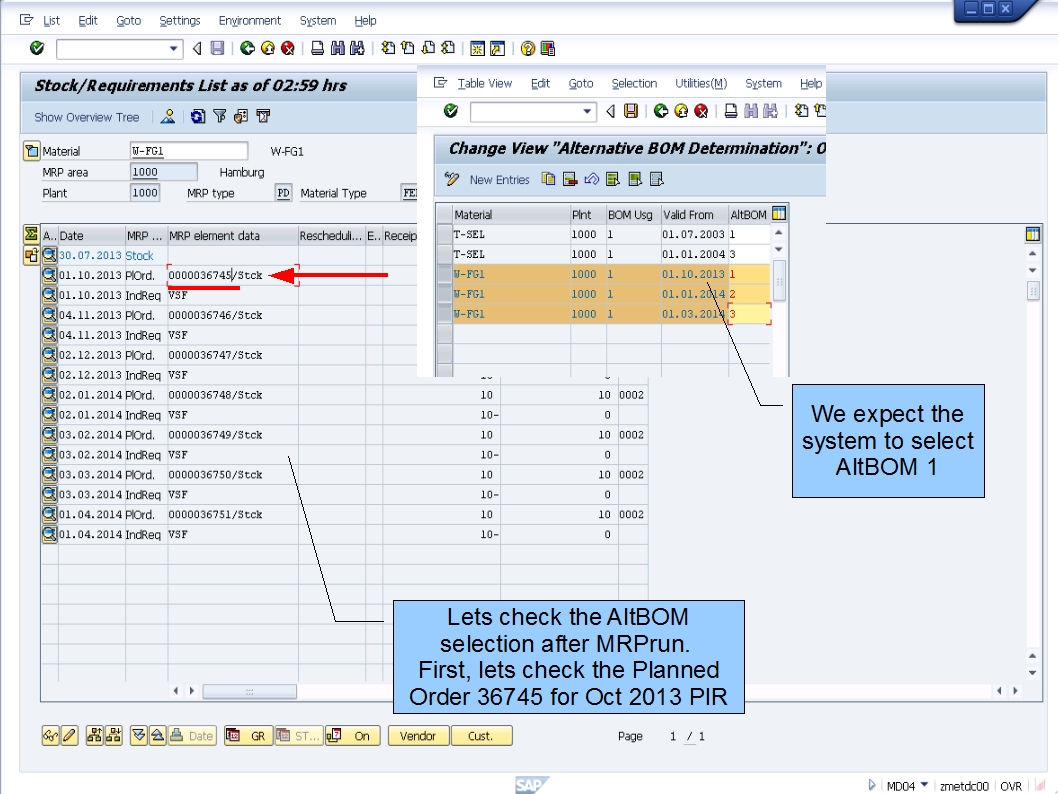1058x794 pixels.
Task: Open the filter icon on the MD04 toolbar
Action: 221,117
